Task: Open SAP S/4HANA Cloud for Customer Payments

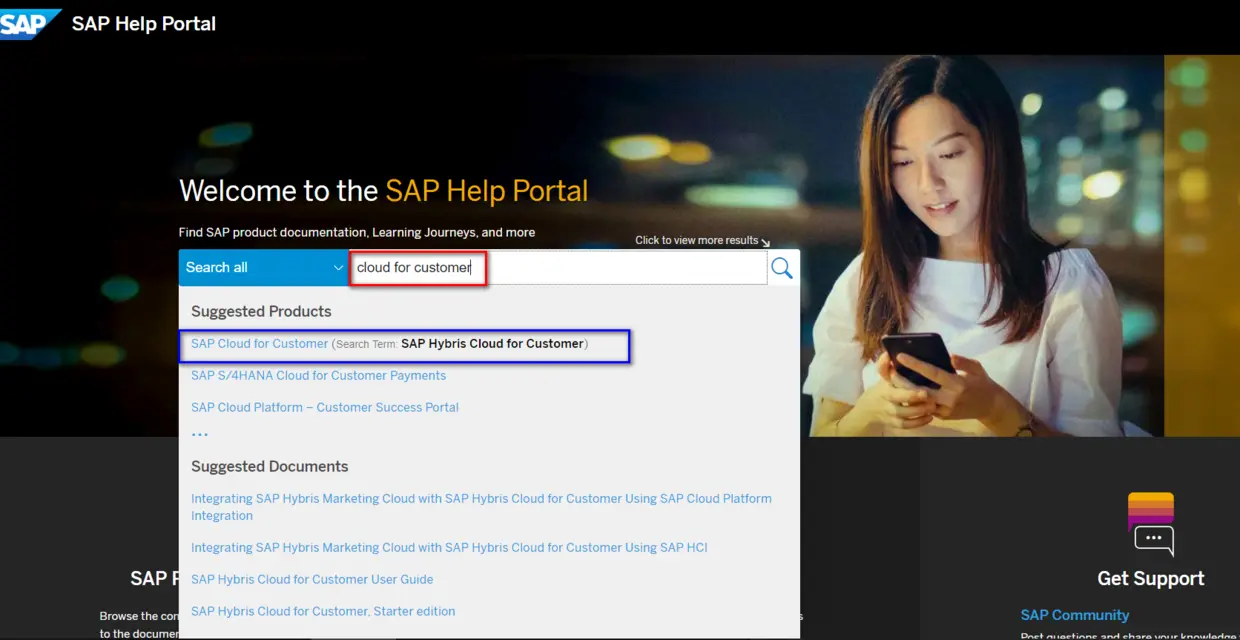Action: tap(318, 376)
